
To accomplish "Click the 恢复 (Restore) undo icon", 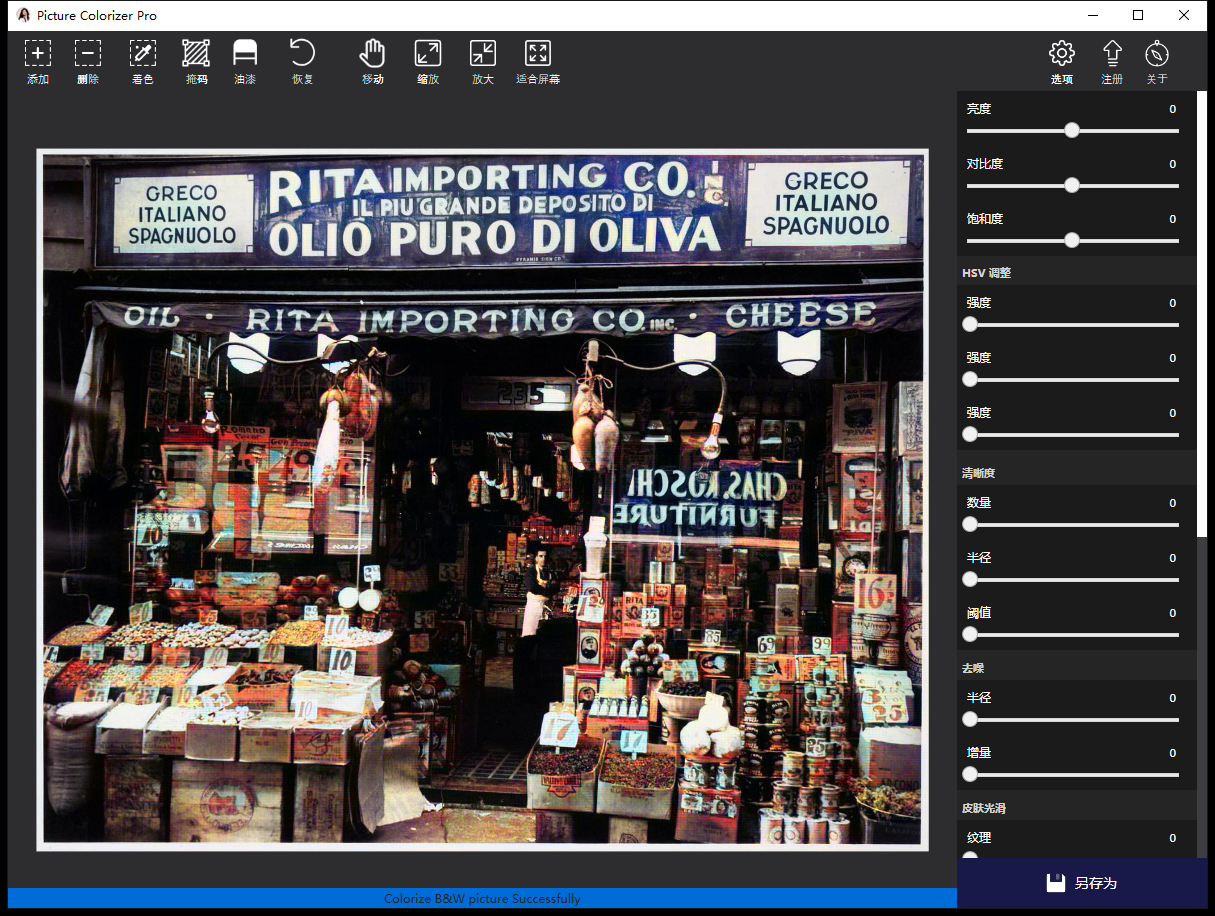I will [302, 54].
